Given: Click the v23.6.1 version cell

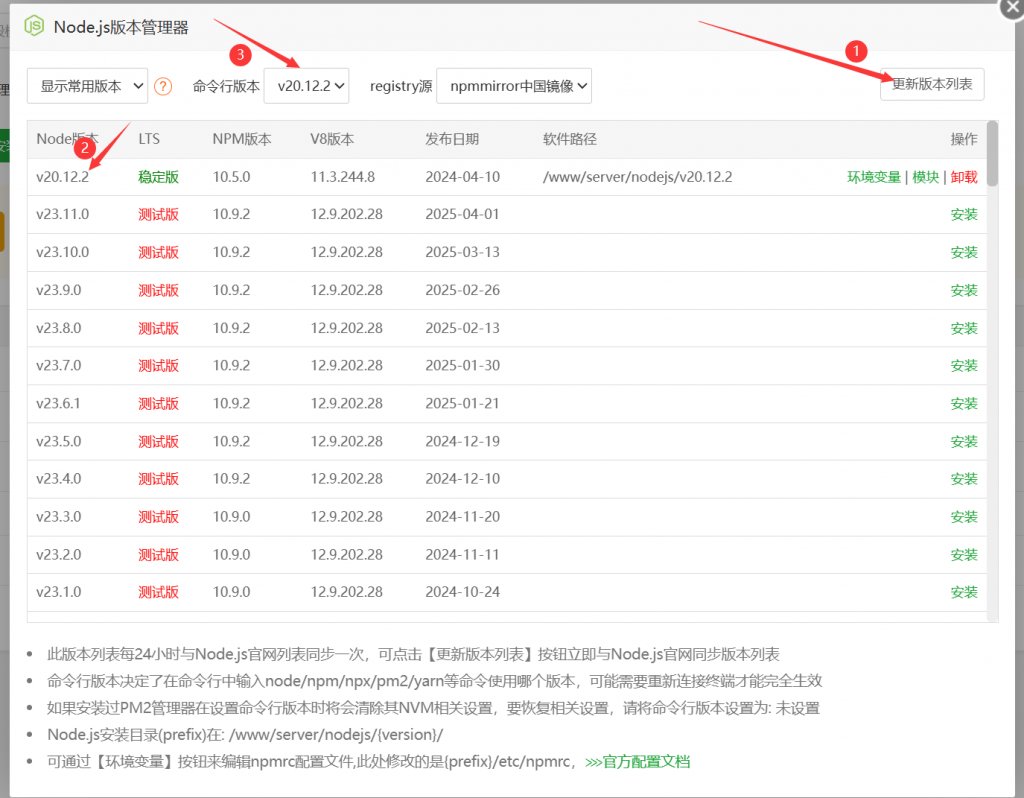Looking at the screenshot, I should (58, 403).
